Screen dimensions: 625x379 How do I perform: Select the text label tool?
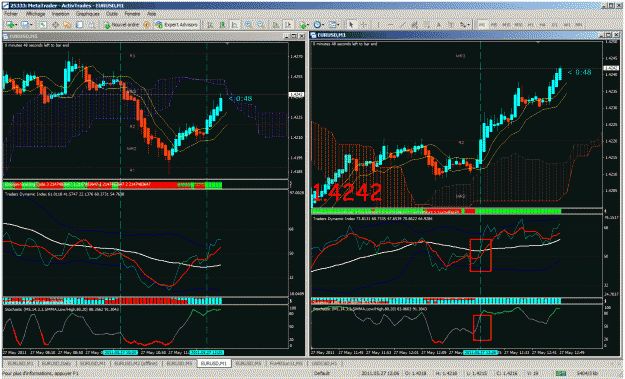(451, 25)
